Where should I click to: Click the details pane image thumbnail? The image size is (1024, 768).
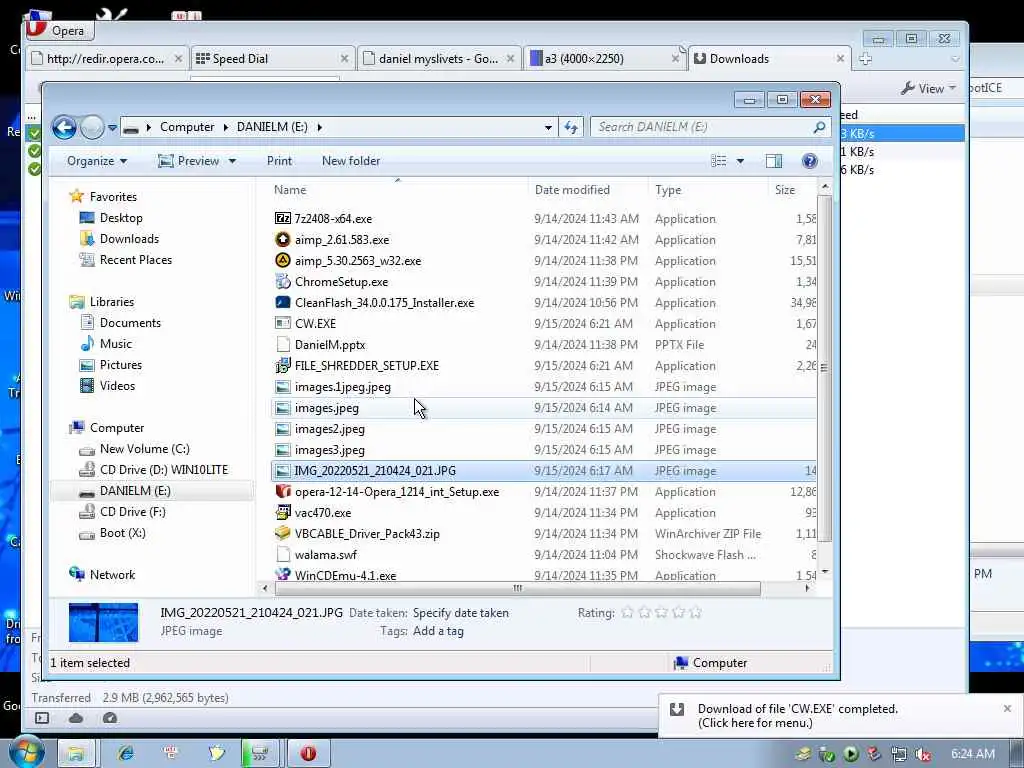[x=103, y=622]
